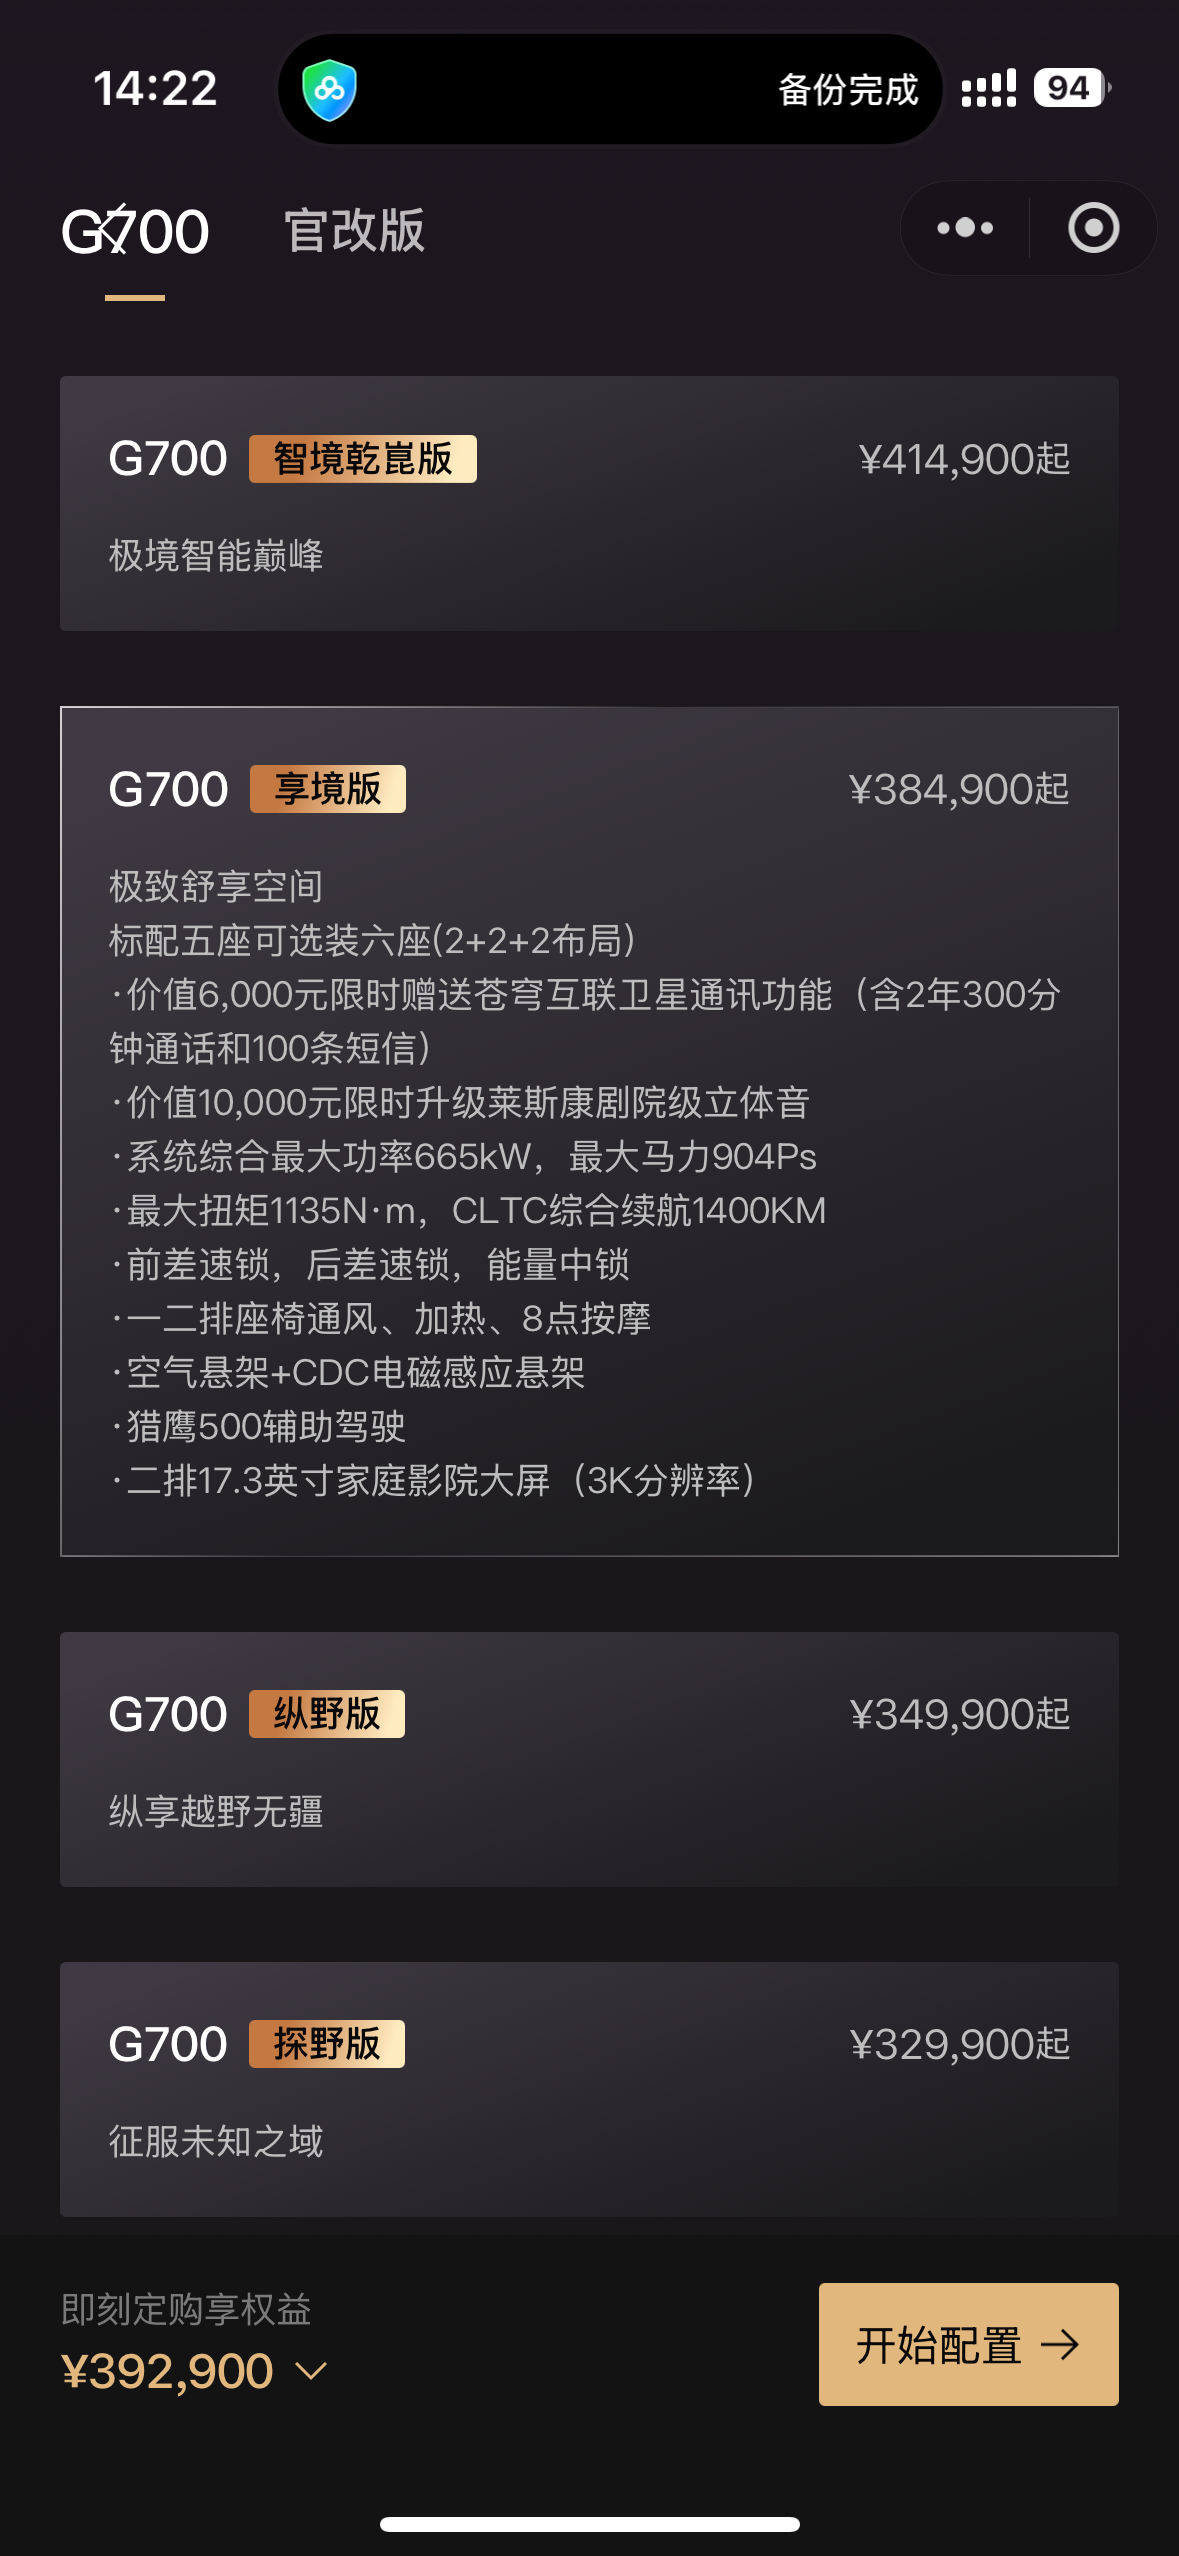This screenshot has width=1179, height=2556.
Task: Tap the mini program close circle icon
Action: click(x=1093, y=228)
